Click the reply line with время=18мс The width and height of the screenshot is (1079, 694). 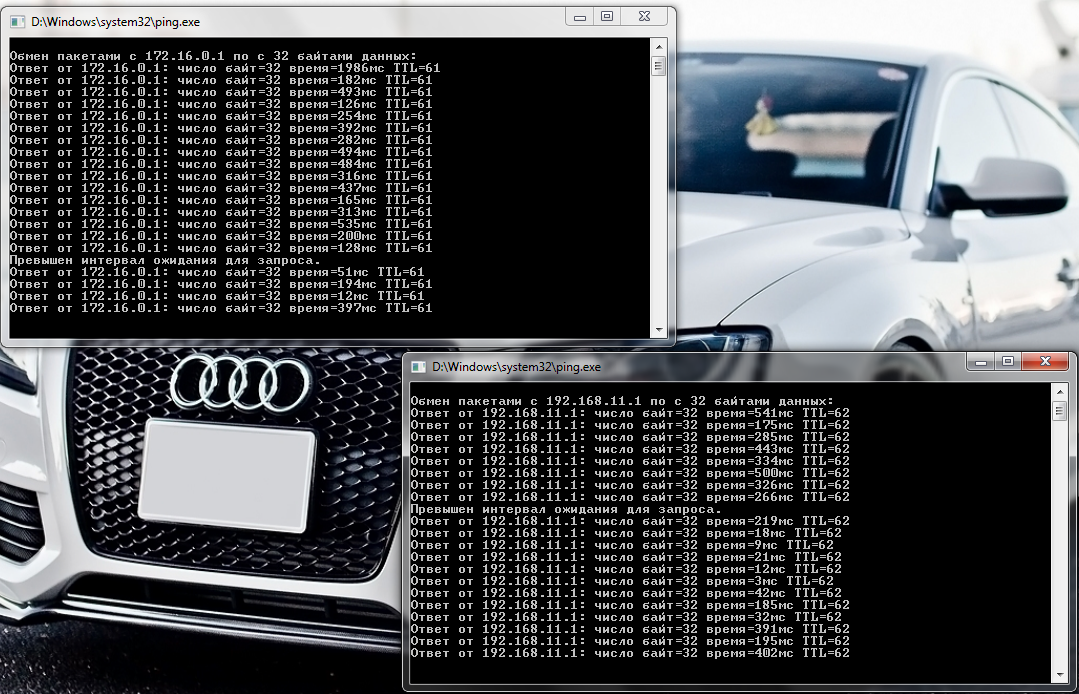point(626,533)
